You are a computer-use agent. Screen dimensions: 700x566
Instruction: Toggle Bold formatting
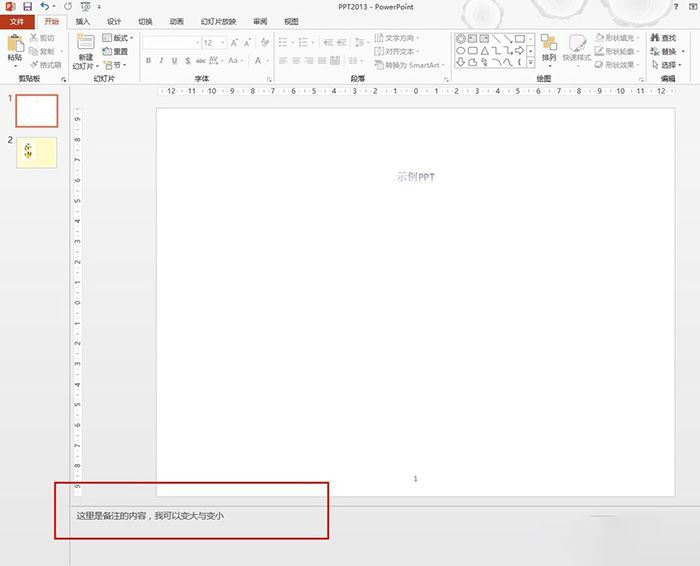pos(148,61)
